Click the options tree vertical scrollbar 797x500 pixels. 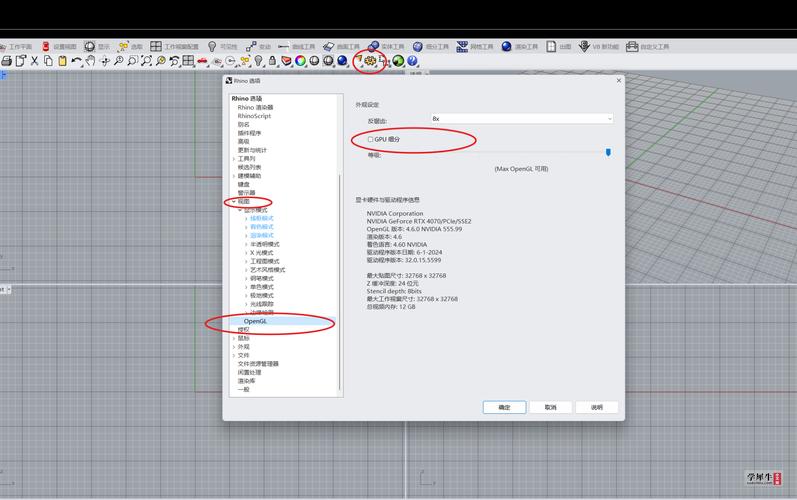(340, 282)
